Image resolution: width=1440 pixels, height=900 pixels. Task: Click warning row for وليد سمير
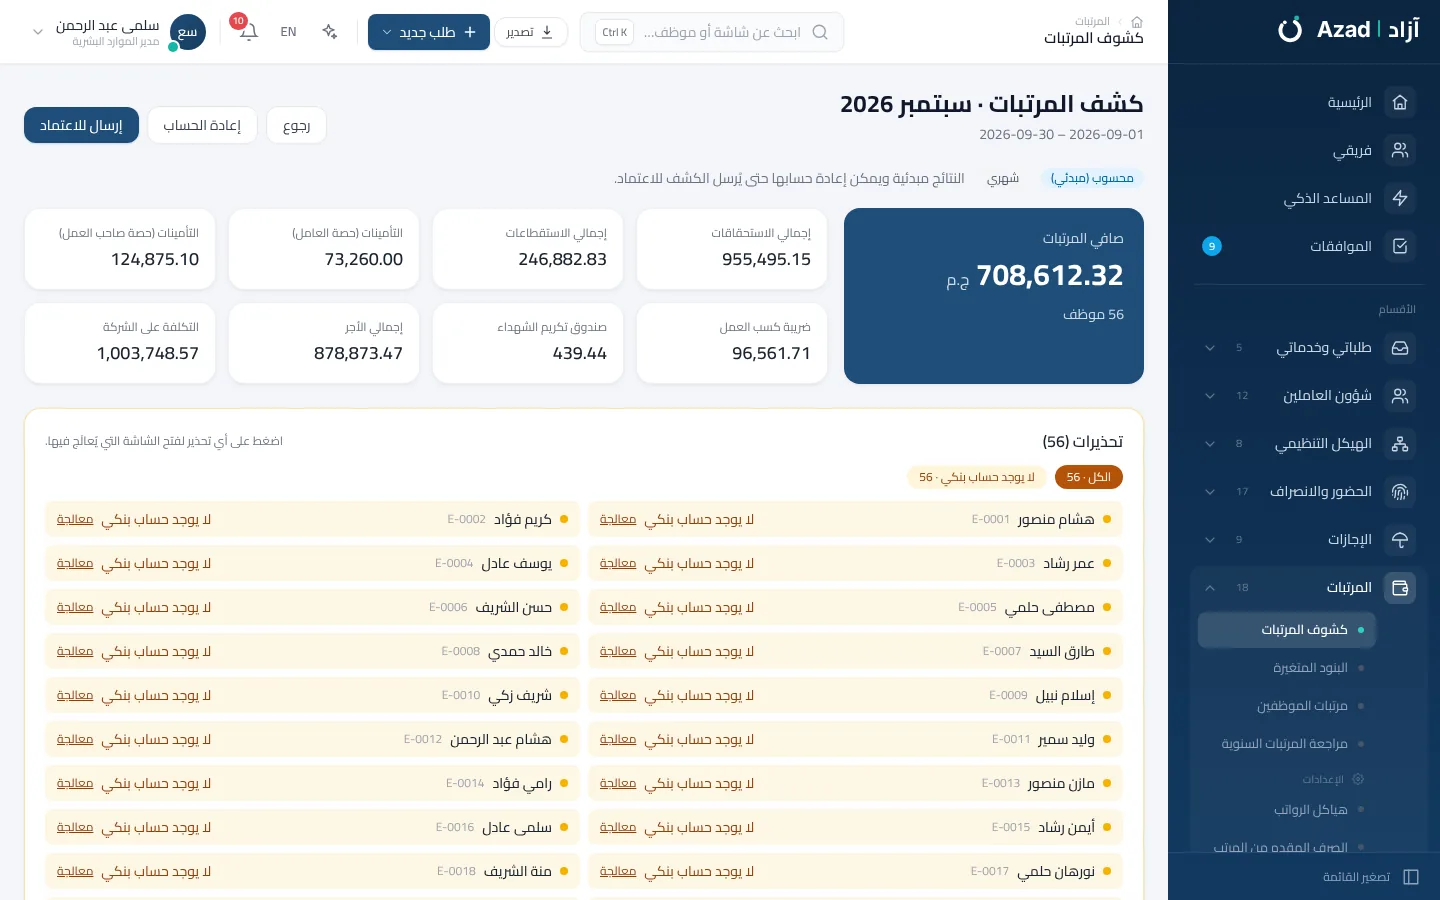pos(855,740)
